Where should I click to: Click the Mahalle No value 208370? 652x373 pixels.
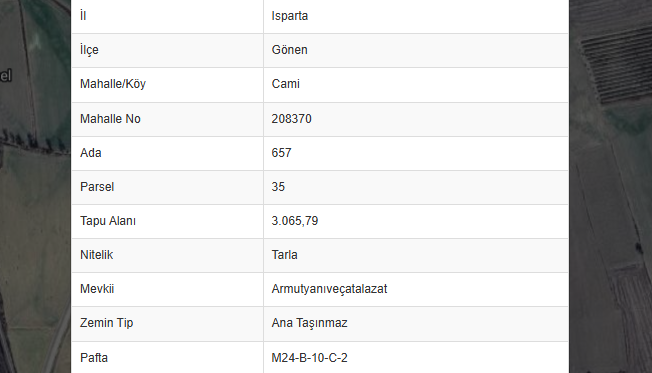click(x=291, y=119)
